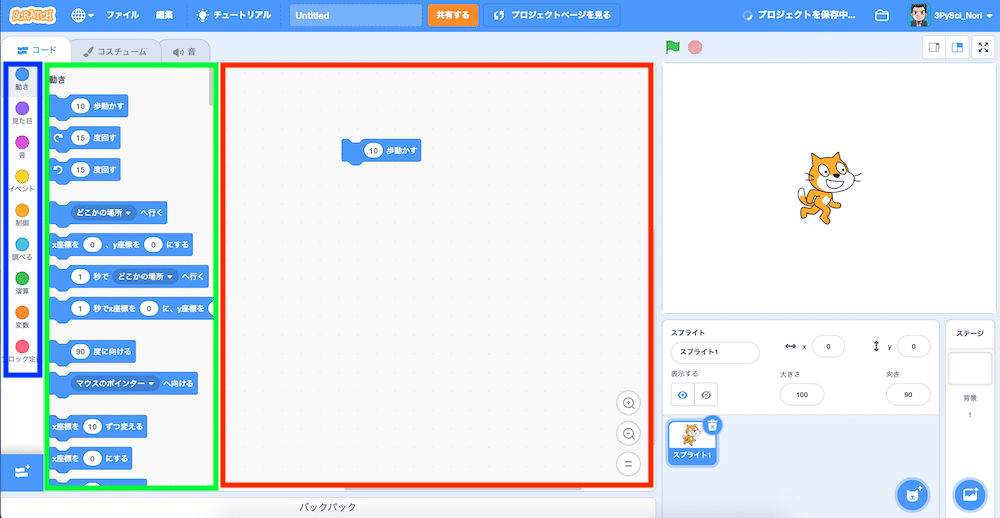Open どこかの場所 dropdown in へ行く block
This screenshot has height=518, width=1000.
click(x=103, y=213)
